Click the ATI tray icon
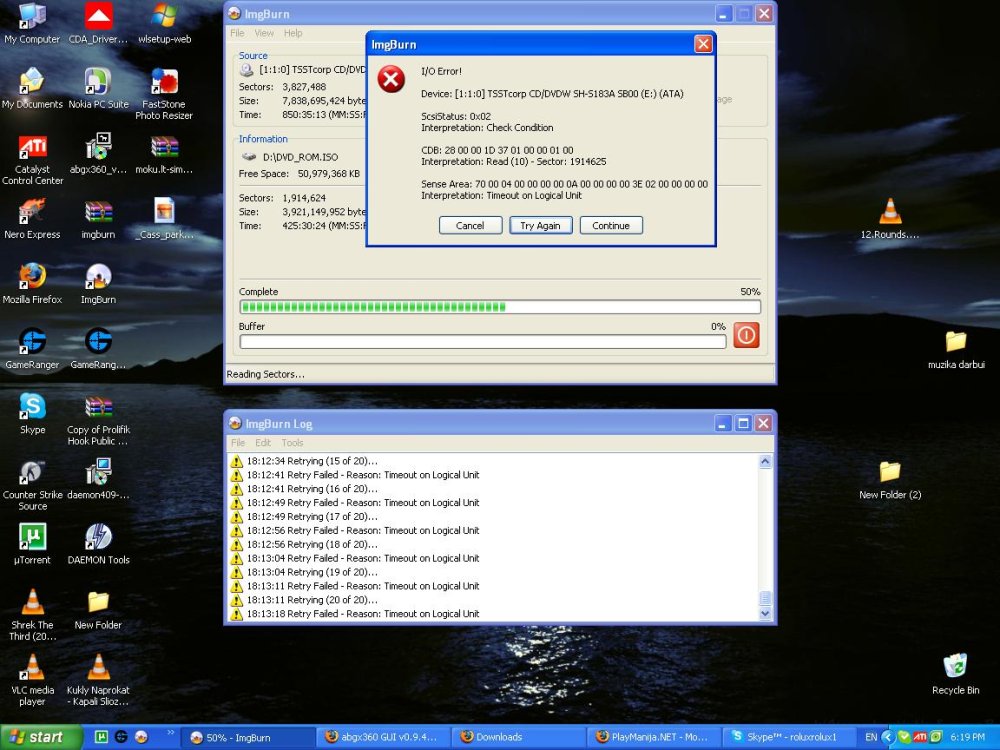Screen dimensions: 1000x750 point(920,737)
